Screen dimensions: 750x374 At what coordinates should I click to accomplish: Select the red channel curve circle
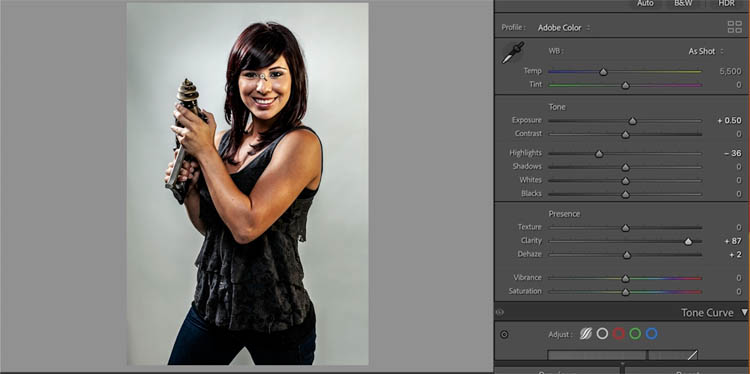point(619,334)
